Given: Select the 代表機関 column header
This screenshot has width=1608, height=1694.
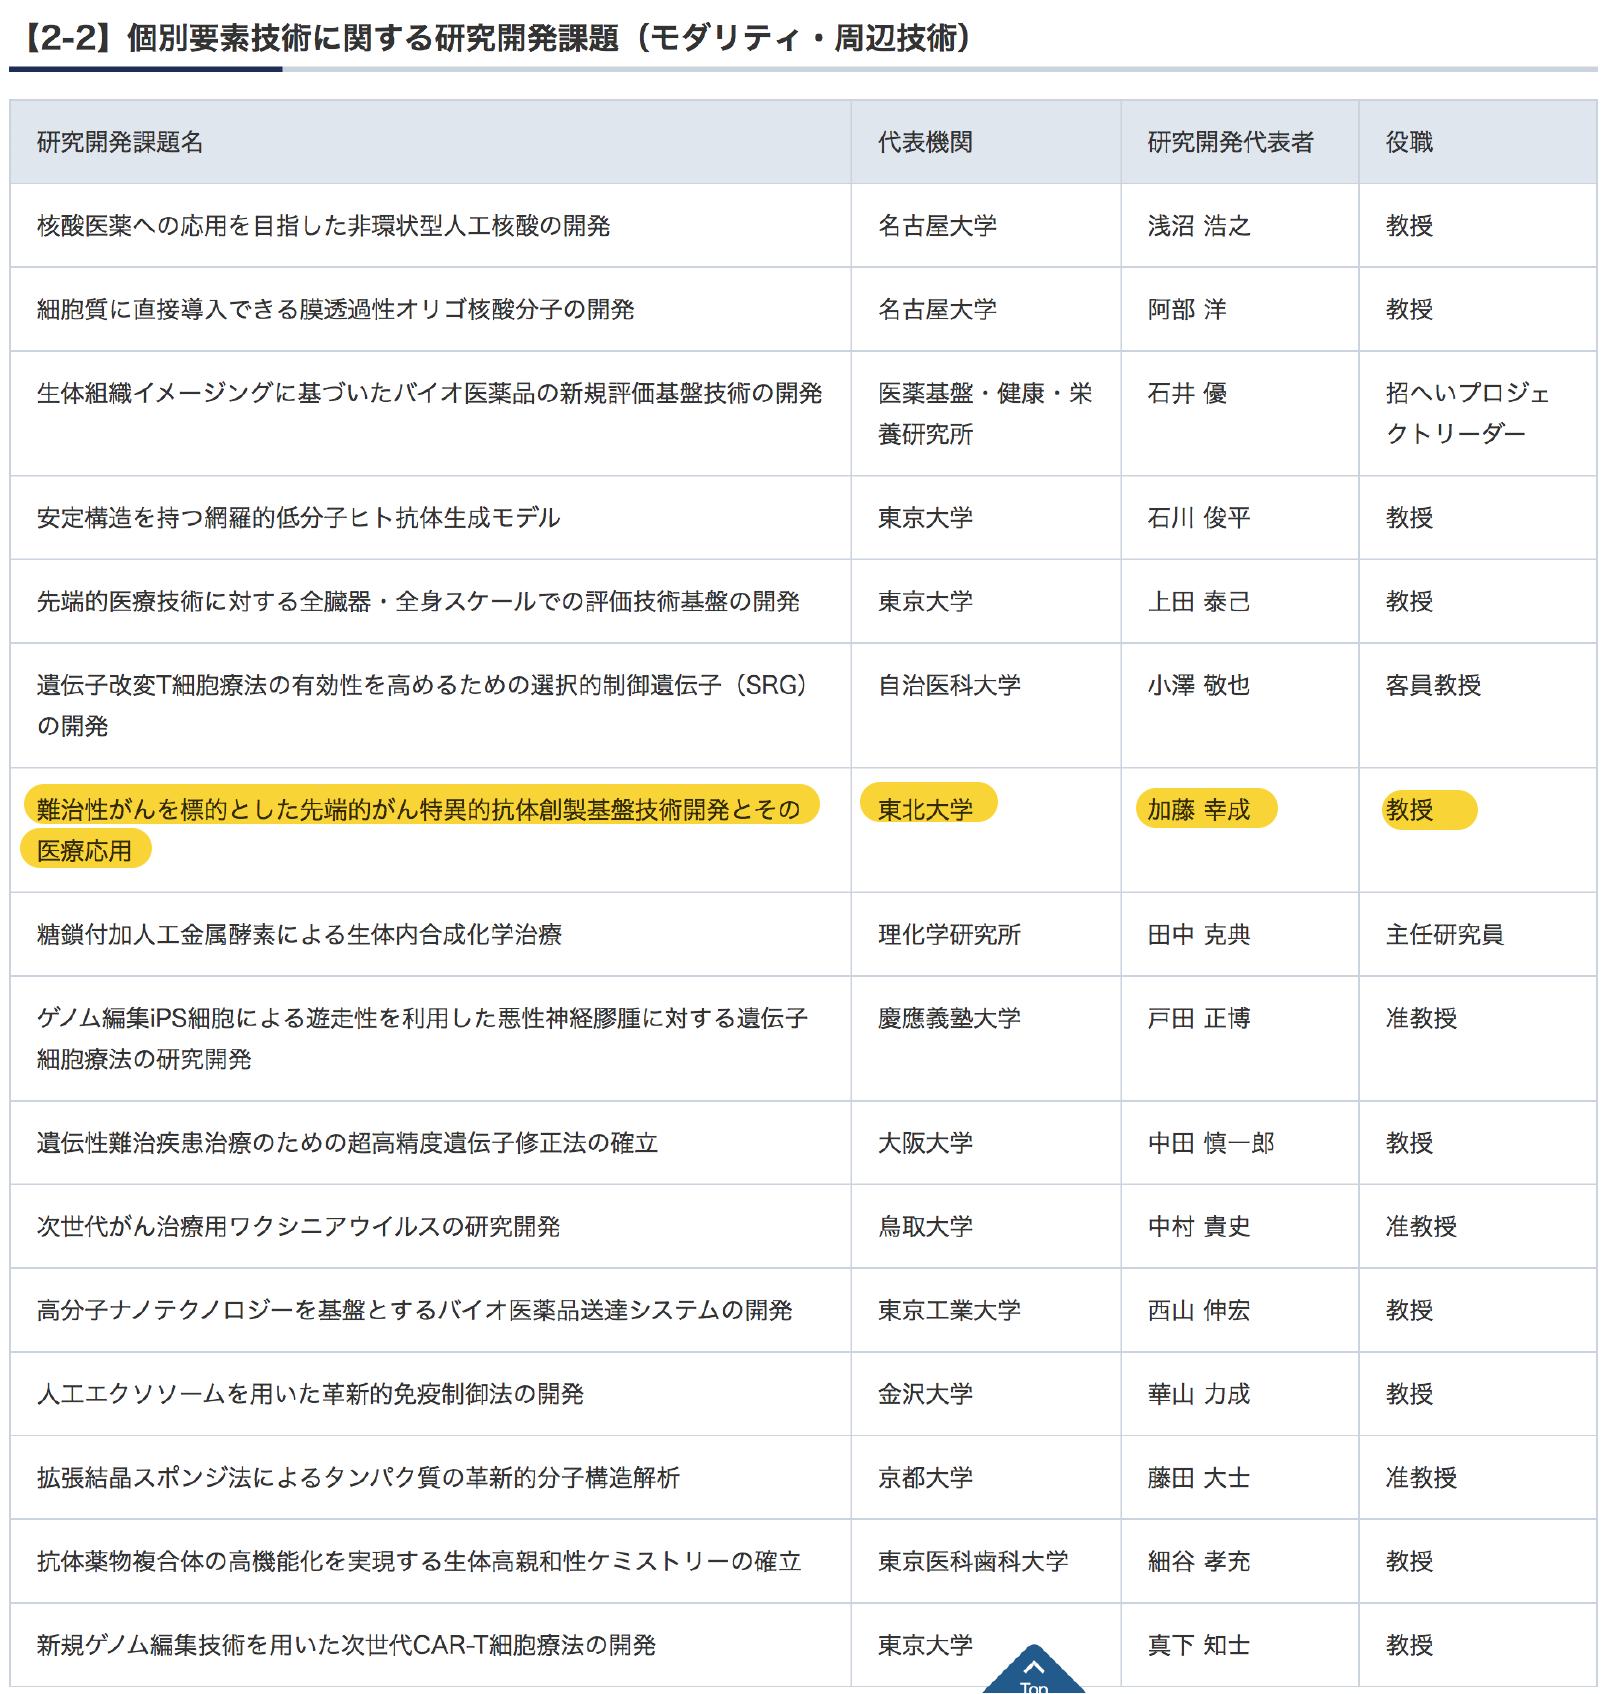Looking at the screenshot, I should click(925, 143).
